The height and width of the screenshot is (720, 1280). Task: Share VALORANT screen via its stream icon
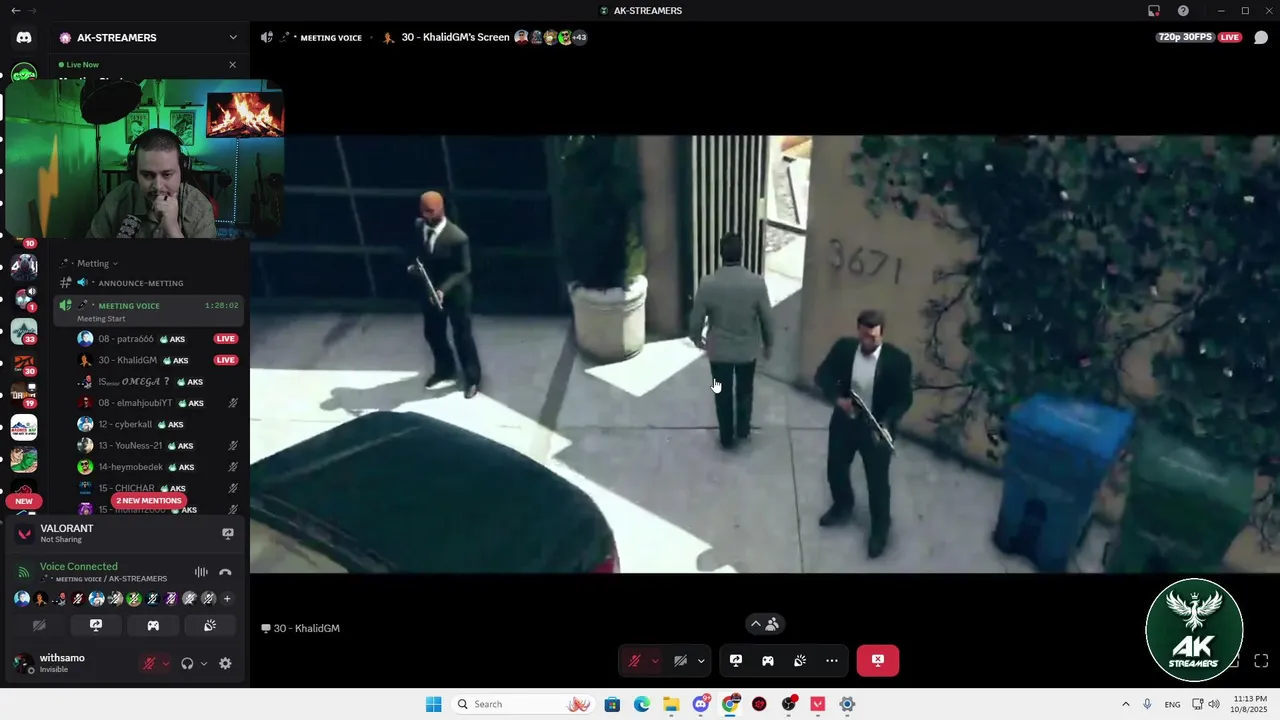228,533
